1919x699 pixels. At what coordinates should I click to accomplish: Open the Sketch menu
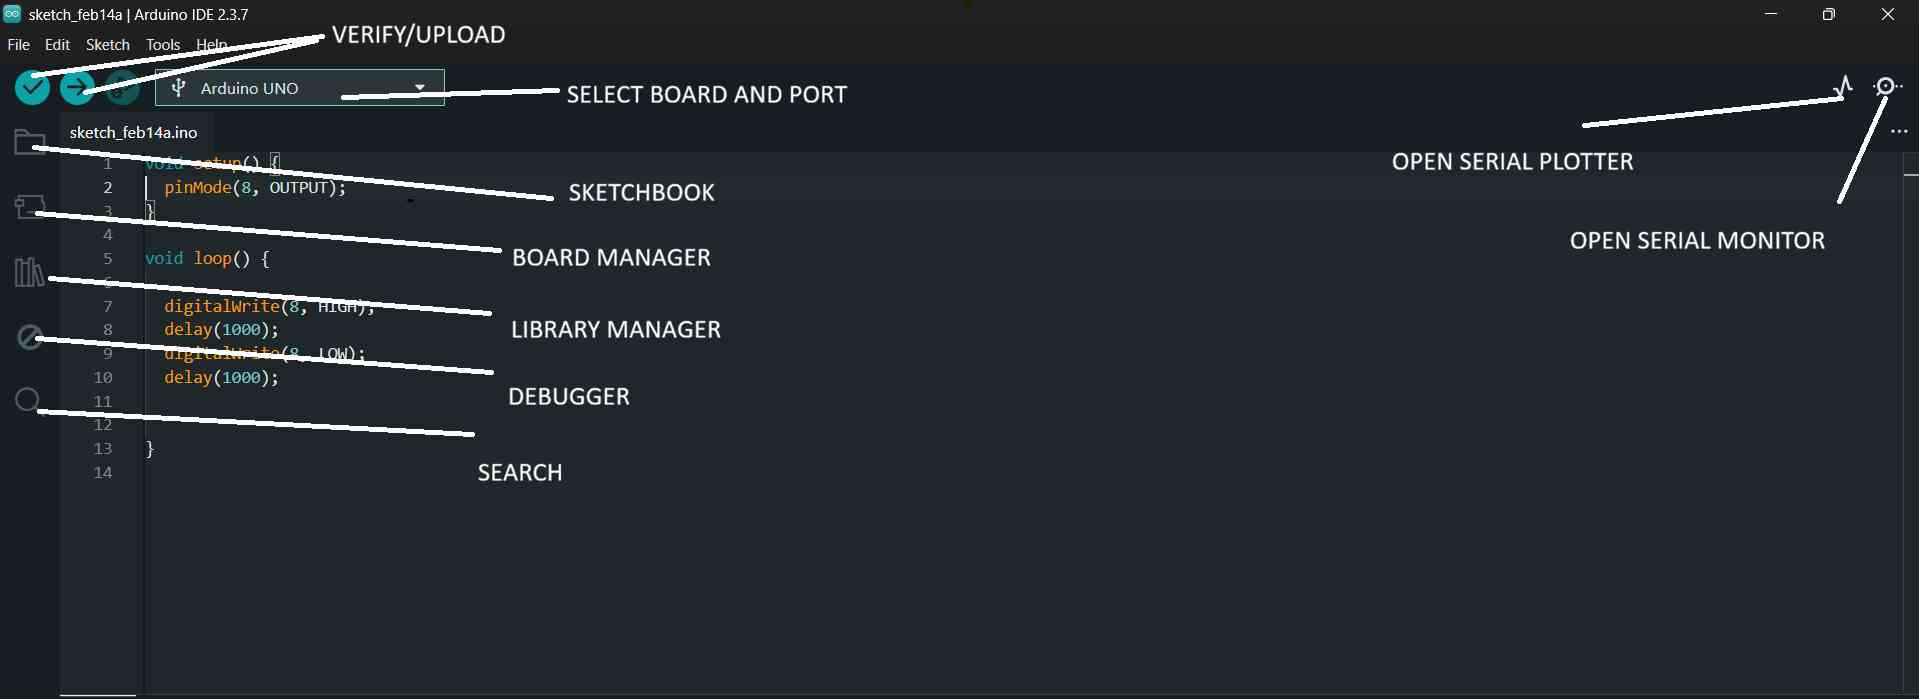pos(108,45)
